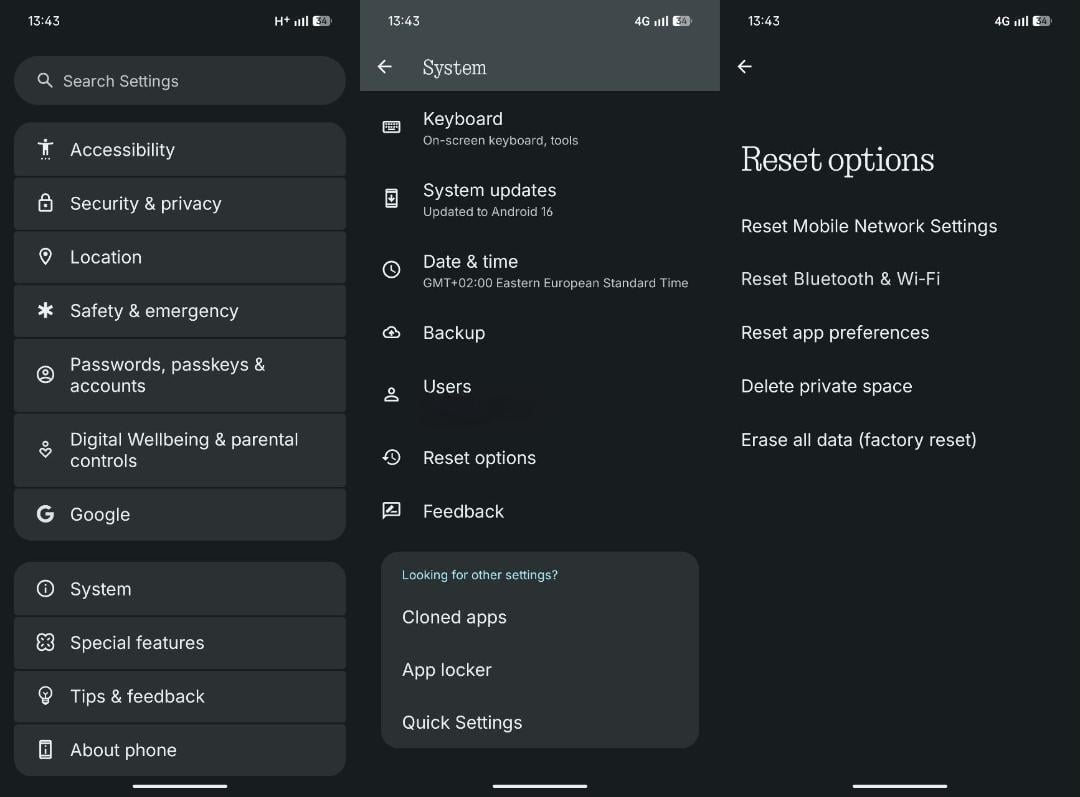The height and width of the screenshot is (797, 1080).
Task: Tap the Google G logo icon
Action: (x=45, y=514)
